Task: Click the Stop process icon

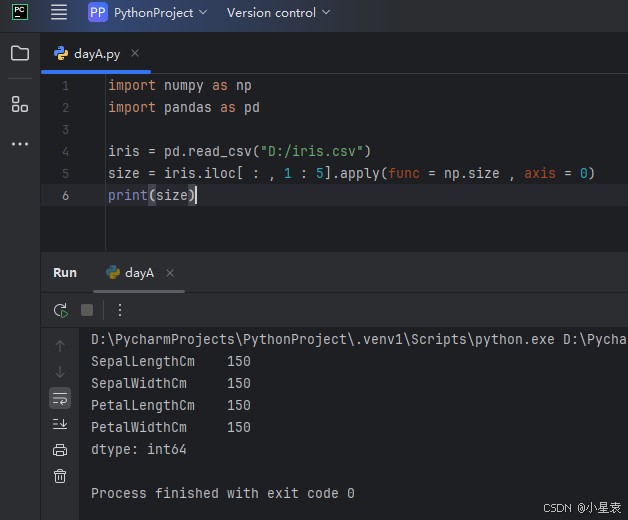Action: pos(87,310)
